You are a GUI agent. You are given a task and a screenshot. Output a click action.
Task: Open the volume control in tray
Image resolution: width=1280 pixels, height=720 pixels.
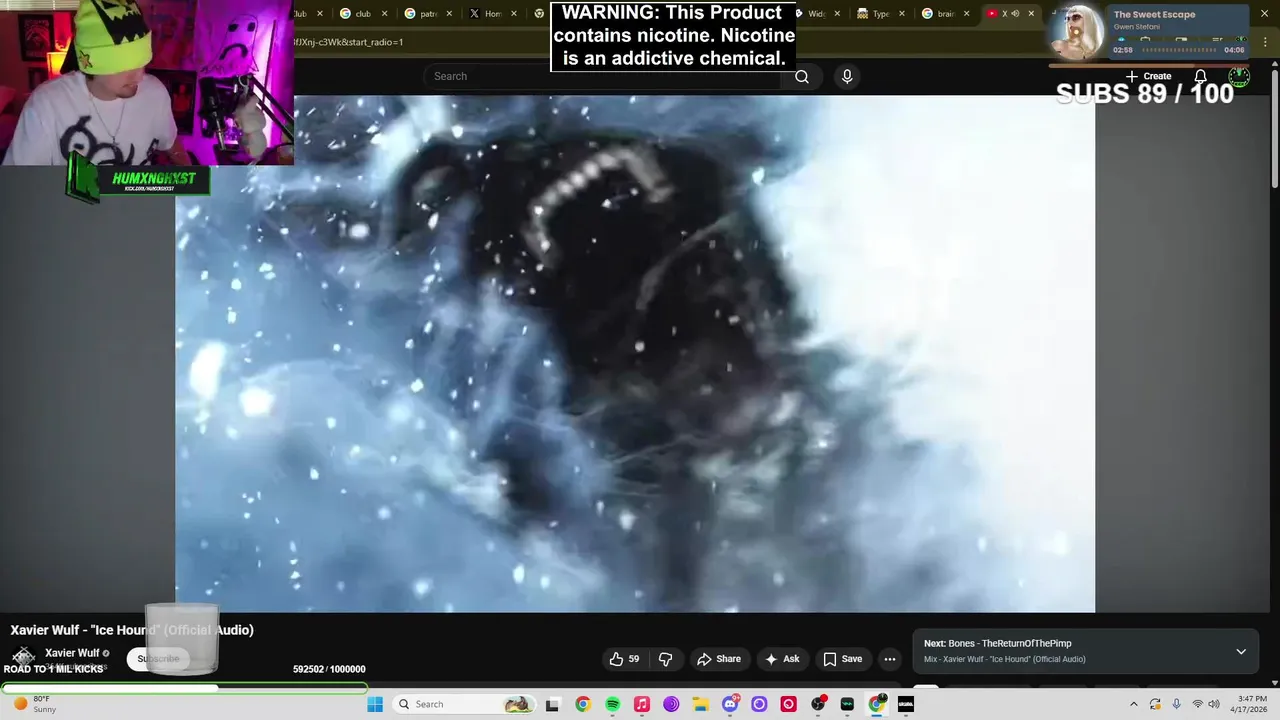coord(1214,704)
